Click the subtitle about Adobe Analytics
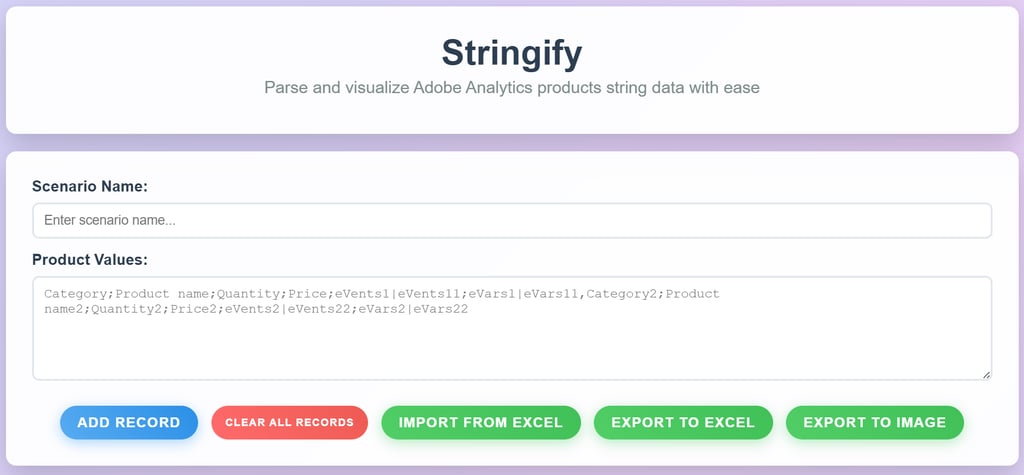The image size is (1024, 475). (511, 88)
